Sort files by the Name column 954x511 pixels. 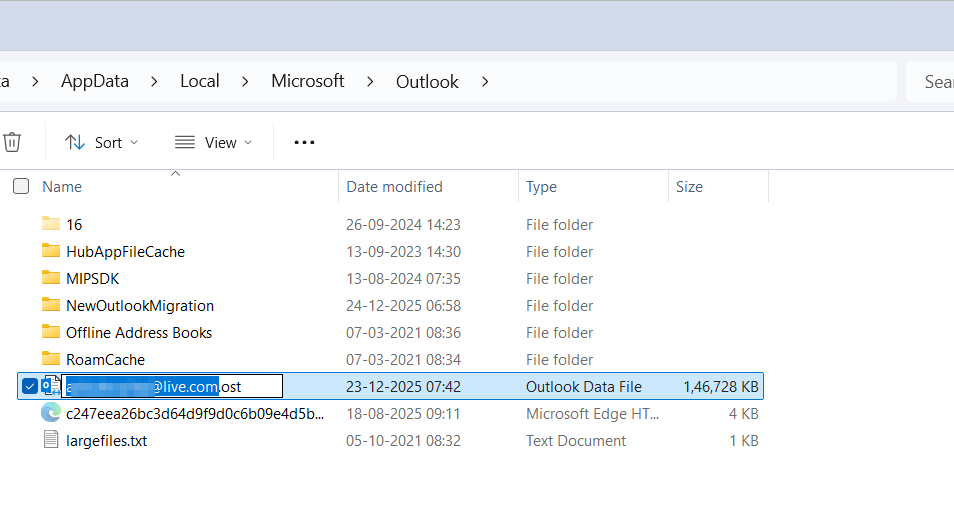coord(62,187)
